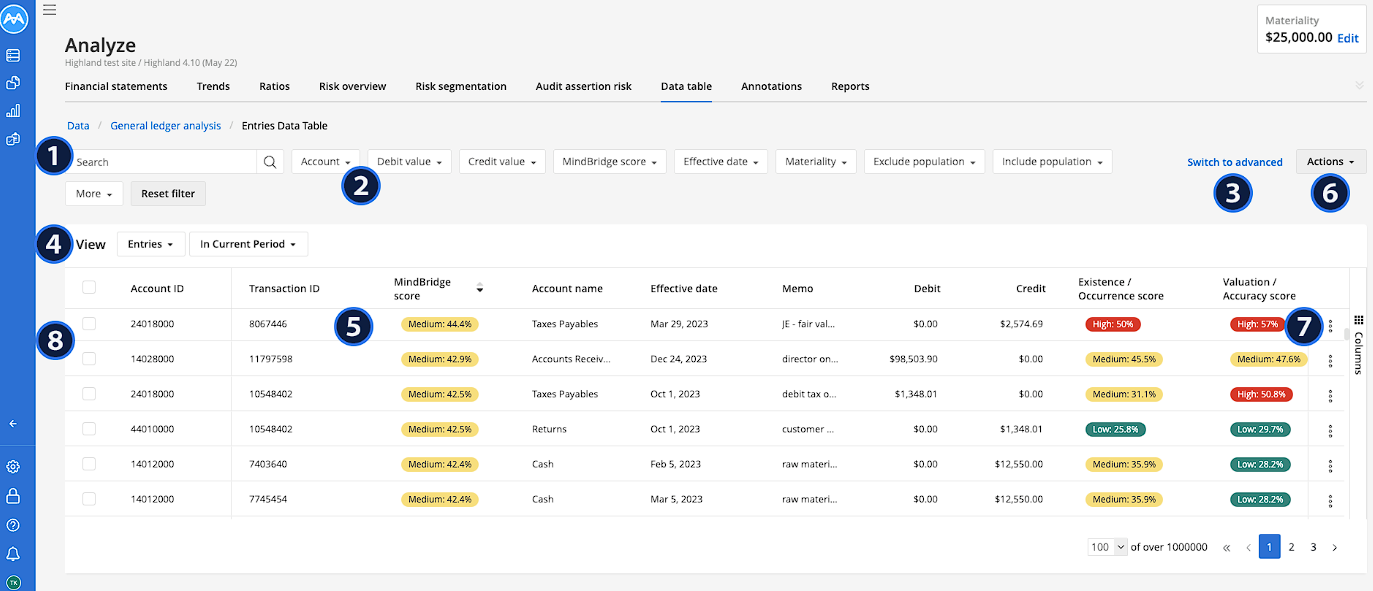Check the row for transaction 7745454
The height and width of the screenshot is (591, 1373).
coord(89,498)
